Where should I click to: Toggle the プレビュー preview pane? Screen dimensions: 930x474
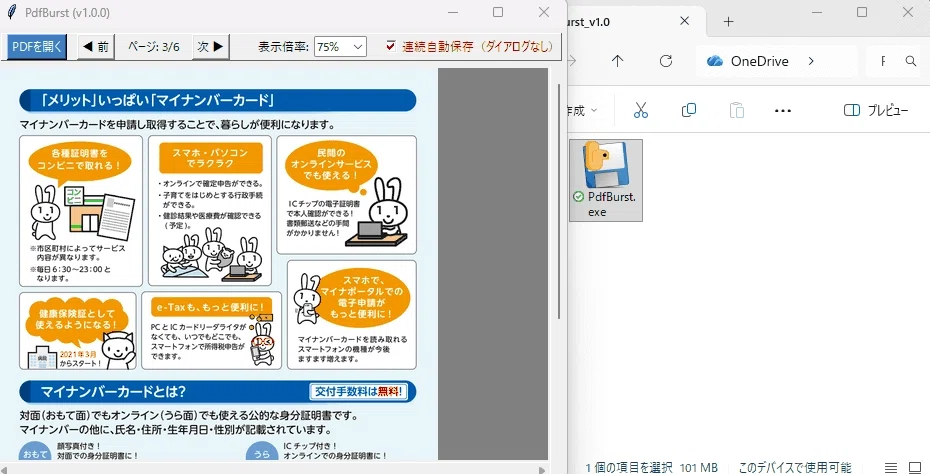876,110
